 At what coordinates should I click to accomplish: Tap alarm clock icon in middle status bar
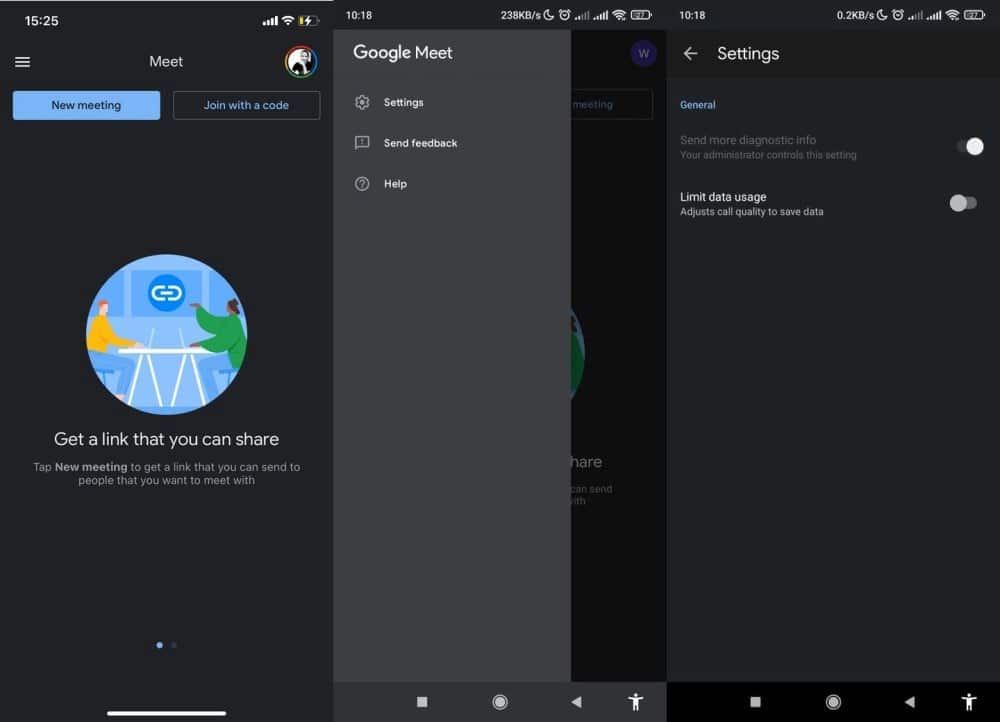[564, 15]
